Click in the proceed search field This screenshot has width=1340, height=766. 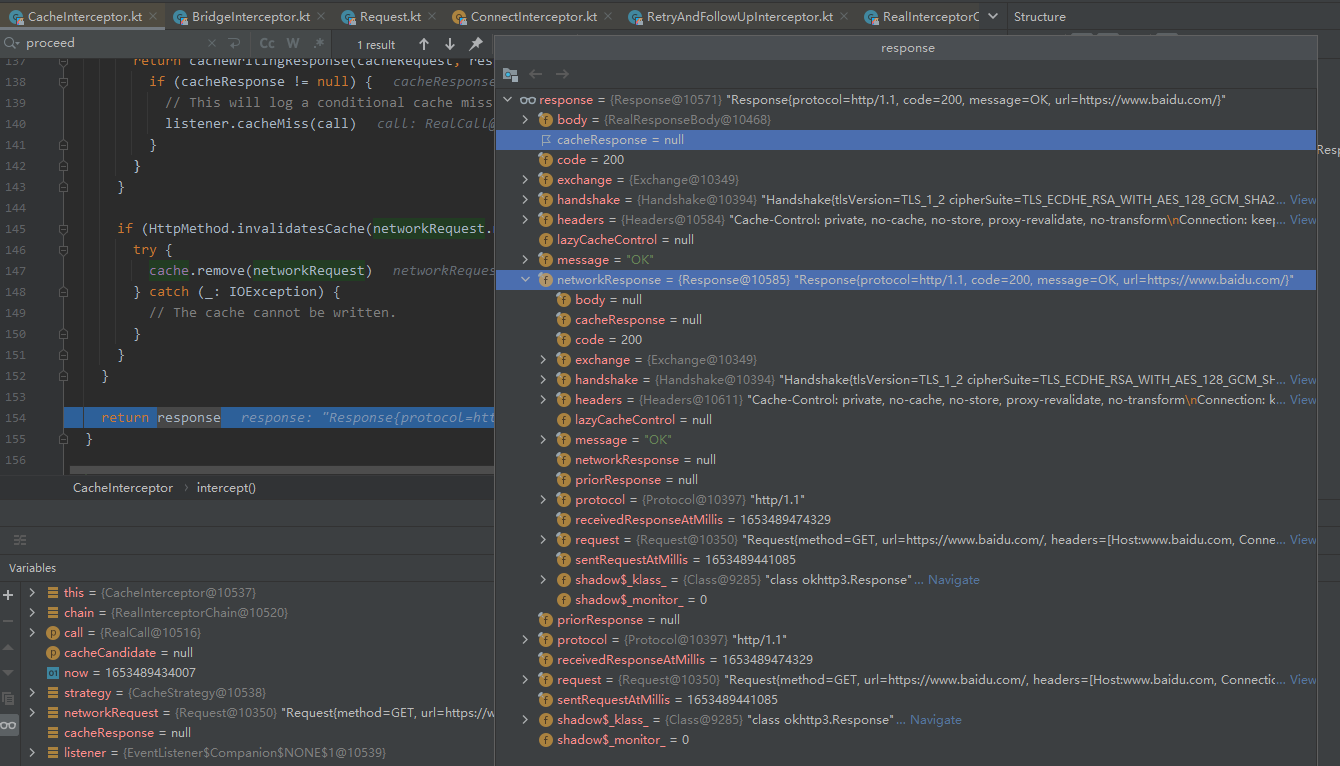pos(113,43)
